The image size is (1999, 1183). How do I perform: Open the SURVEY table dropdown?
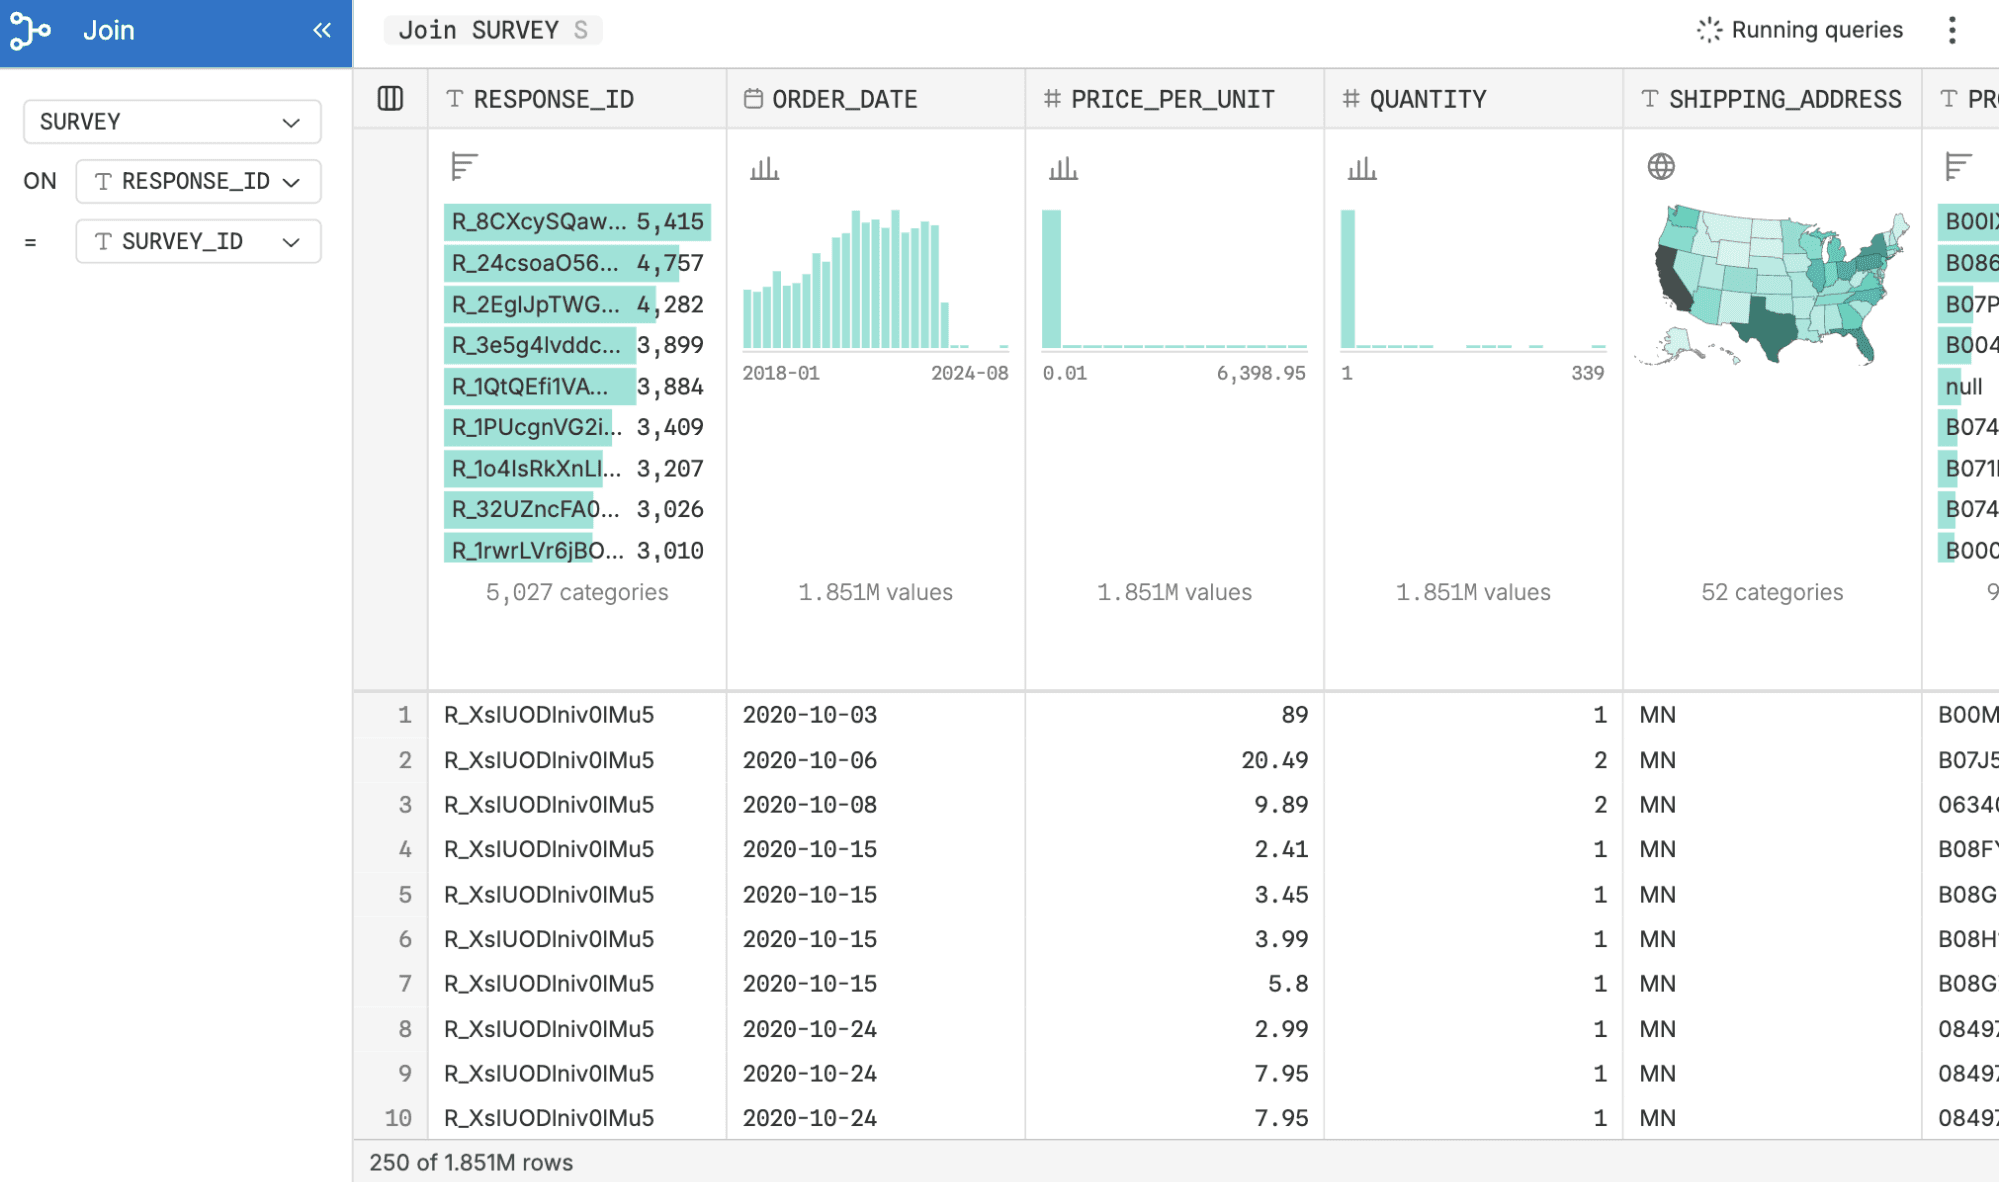tap(172, 122)
